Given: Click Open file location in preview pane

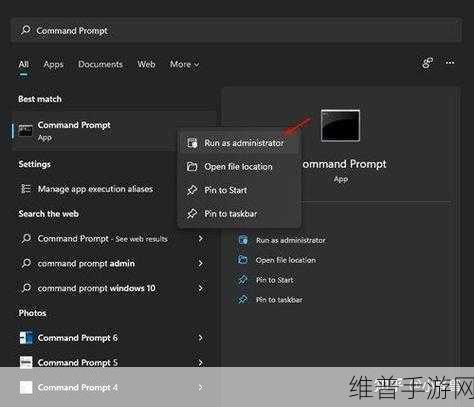Looking at the screenshot, I should tap(286, 260).
